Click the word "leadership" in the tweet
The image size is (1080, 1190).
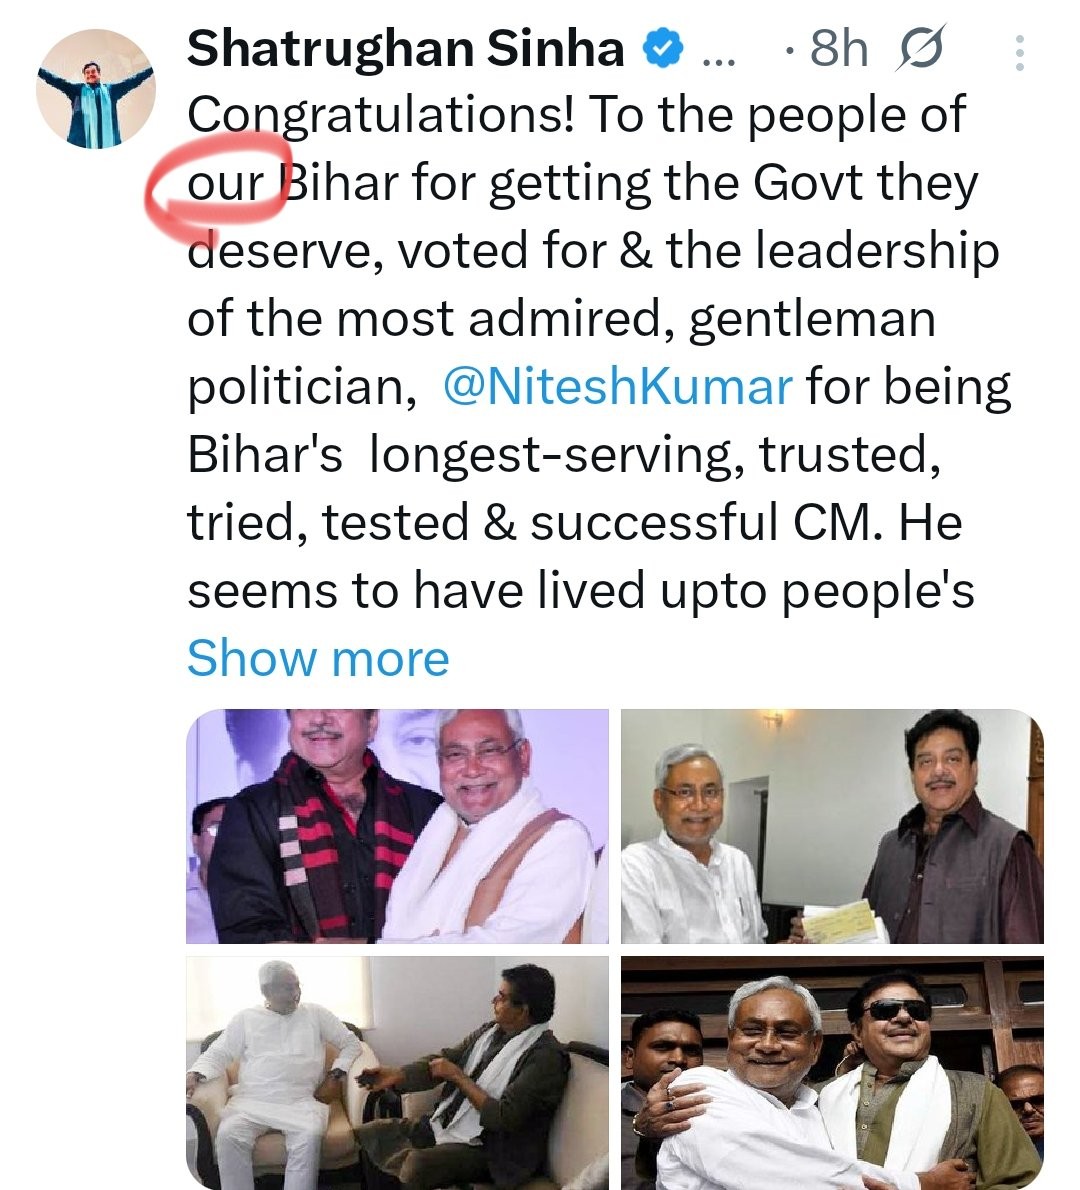[876, 251]
